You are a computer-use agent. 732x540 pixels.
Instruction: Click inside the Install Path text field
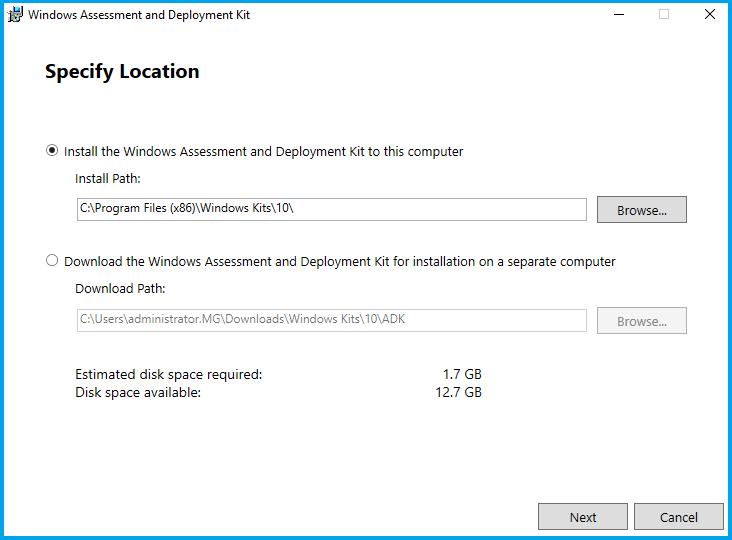click(330, 209)
